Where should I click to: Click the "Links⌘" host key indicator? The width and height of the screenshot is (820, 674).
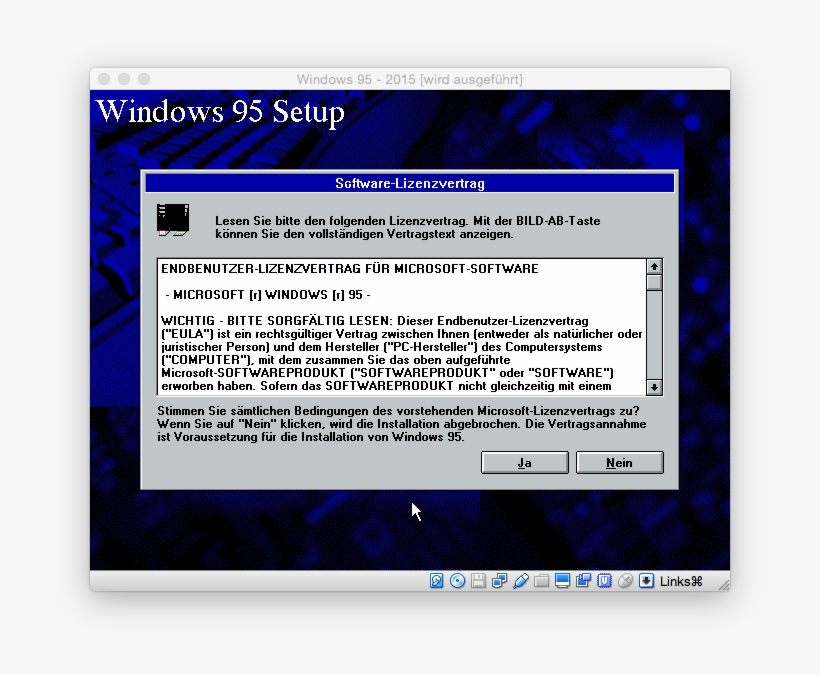pos(681,580)
